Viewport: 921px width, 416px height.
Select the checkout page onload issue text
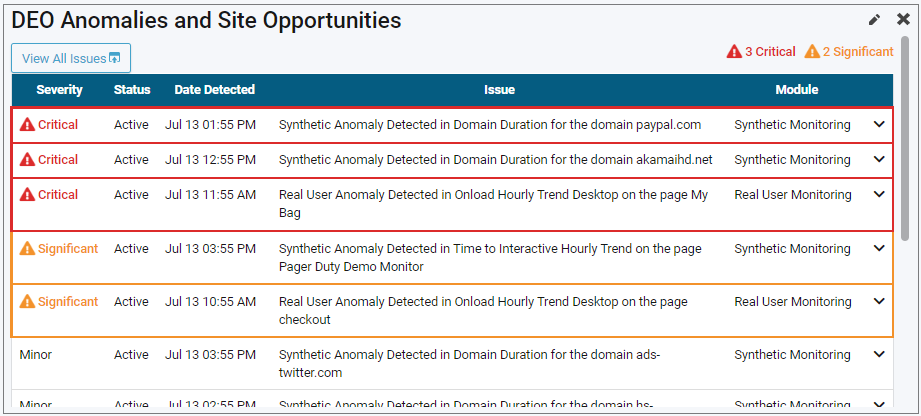[483, 310]
